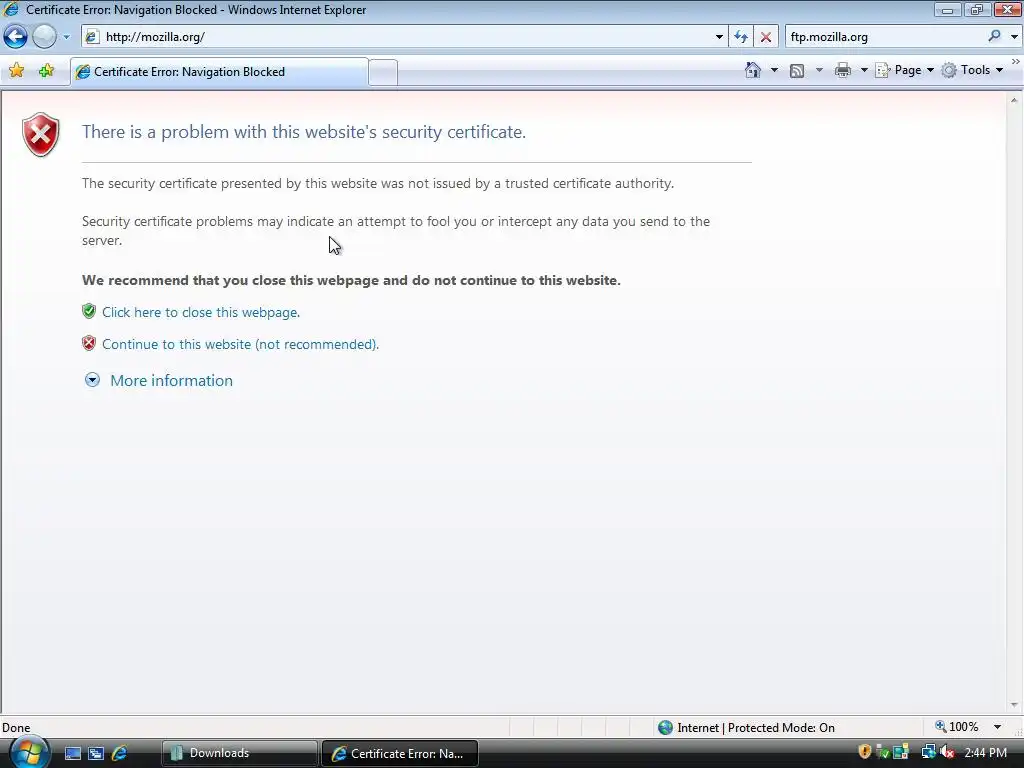Image resolution: width=1024 pixels, height=768 pixels.
Task: Open the Page menu
Action: [x=904, y=70]
